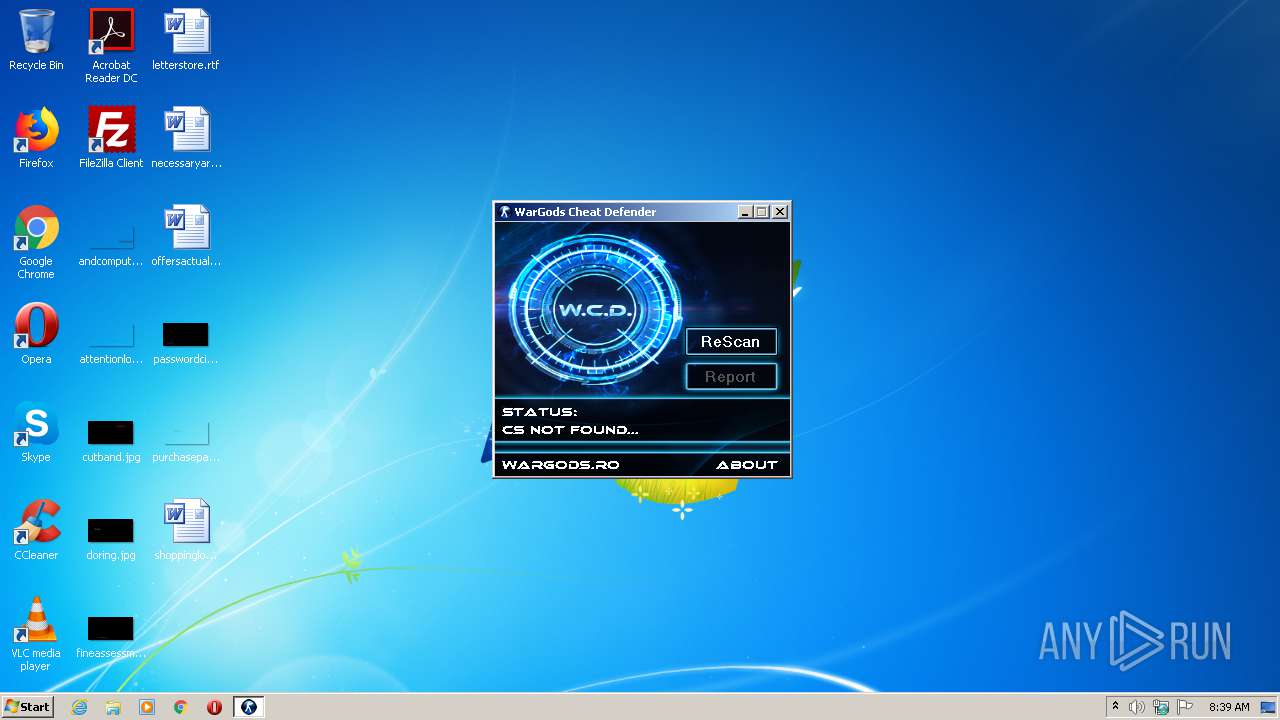Select the shoppinglo... document
Image resolution: width=1280 pixels, height=720 pixels.
tap(186, 530)
